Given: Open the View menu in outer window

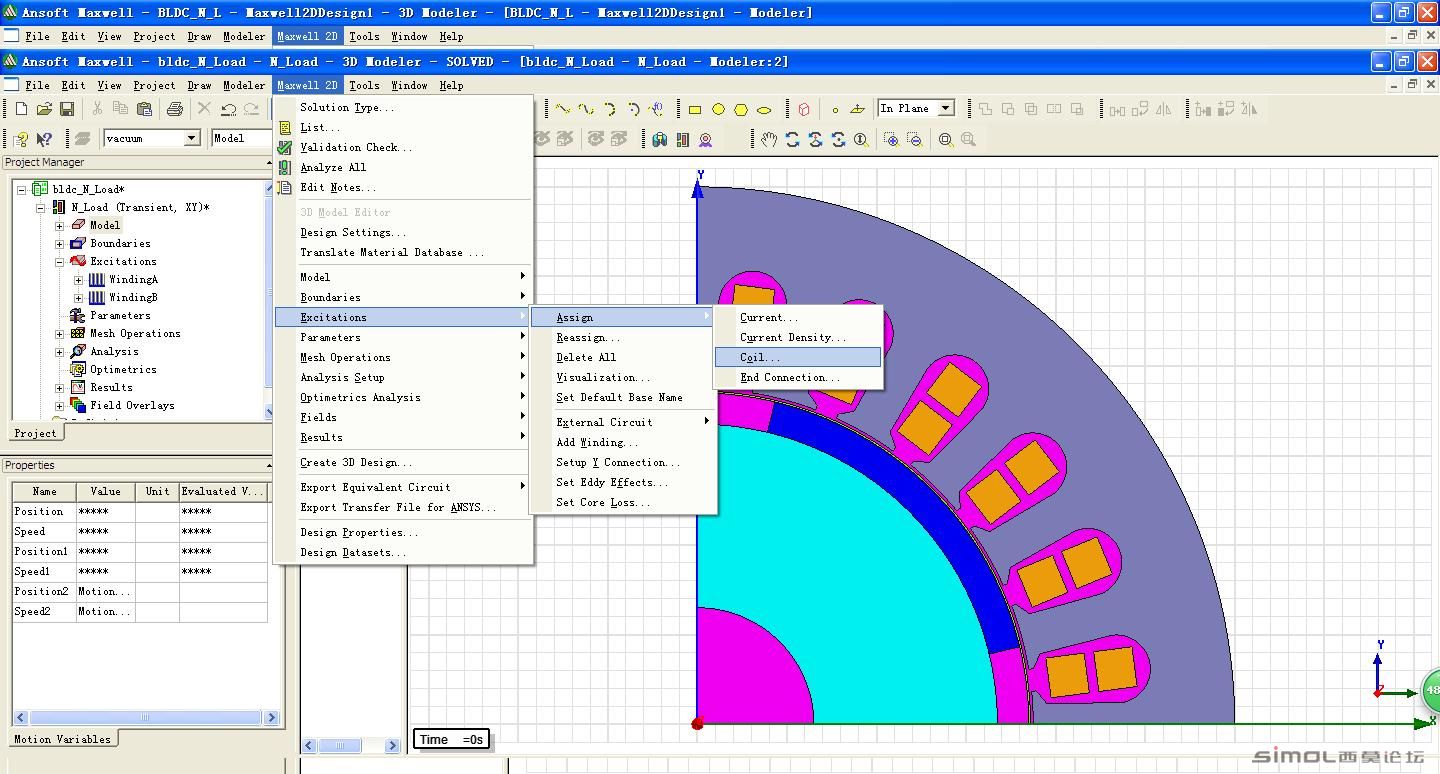Looking at the screenshot, I should coord(109,36).
